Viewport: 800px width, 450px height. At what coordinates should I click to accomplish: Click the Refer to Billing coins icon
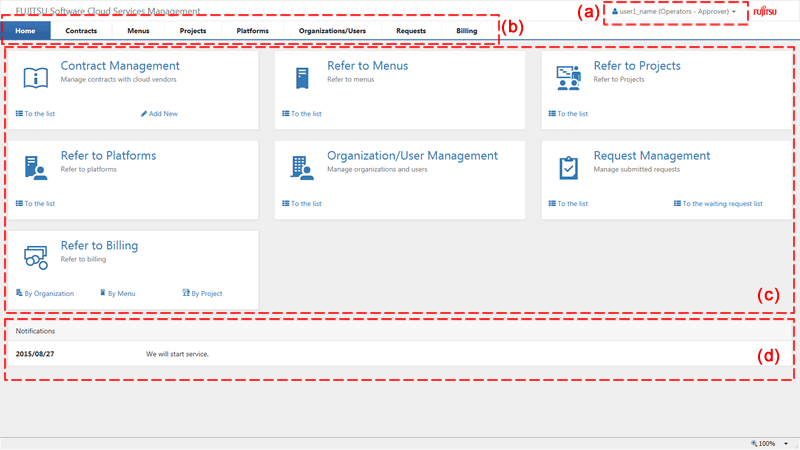(36, 257)
